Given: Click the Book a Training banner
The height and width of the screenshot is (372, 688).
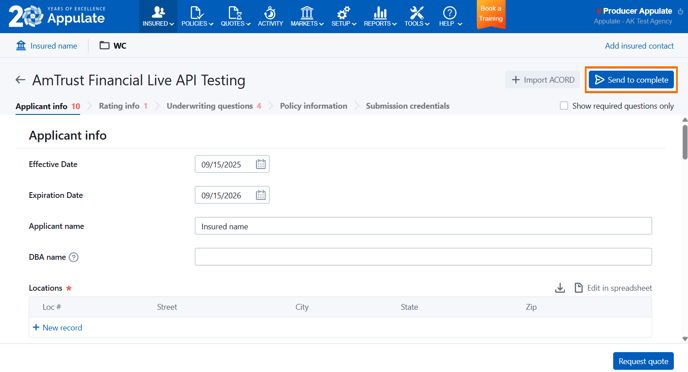Looking at the screenshot, I should [491, 14].
